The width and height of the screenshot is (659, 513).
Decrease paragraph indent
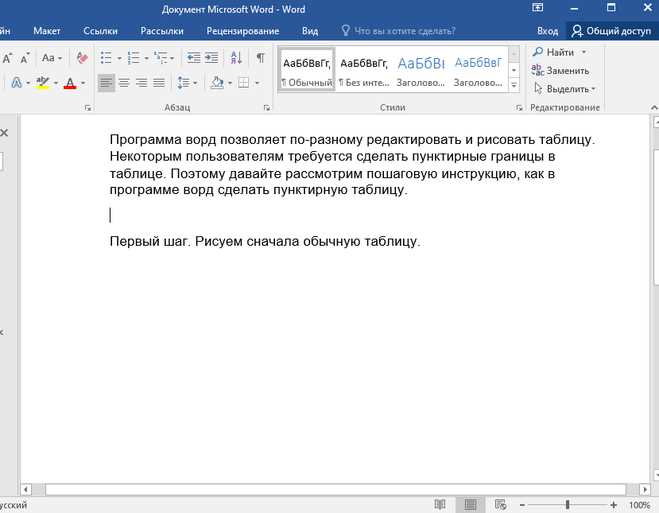pos(193,58)
